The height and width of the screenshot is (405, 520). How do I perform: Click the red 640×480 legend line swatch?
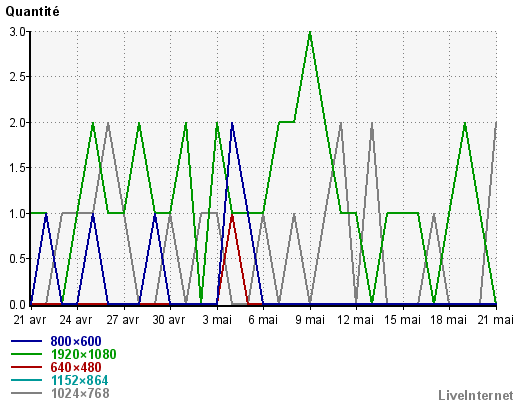pyautogui.click(x=27, y=367)
